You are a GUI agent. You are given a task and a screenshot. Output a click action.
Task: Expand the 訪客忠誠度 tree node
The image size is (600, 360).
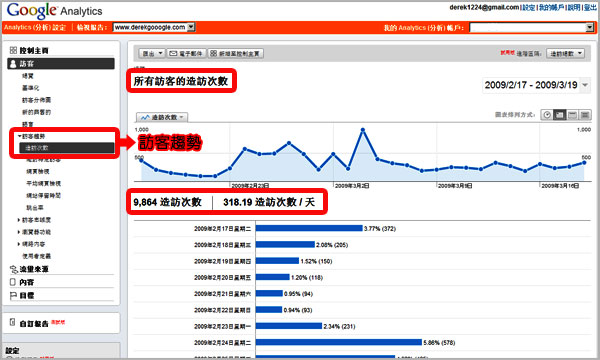[x=19, y=220]
